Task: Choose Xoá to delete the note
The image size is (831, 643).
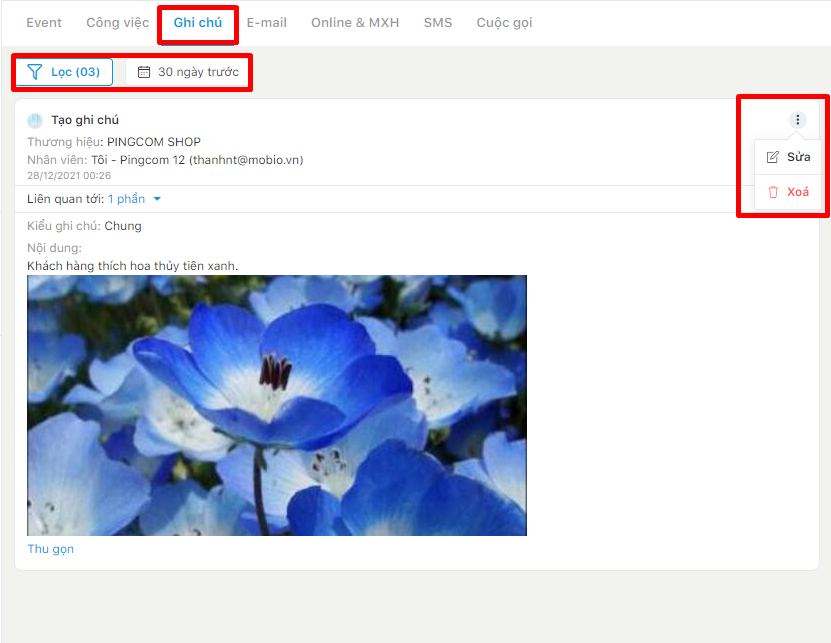Action: click(788, 192)
